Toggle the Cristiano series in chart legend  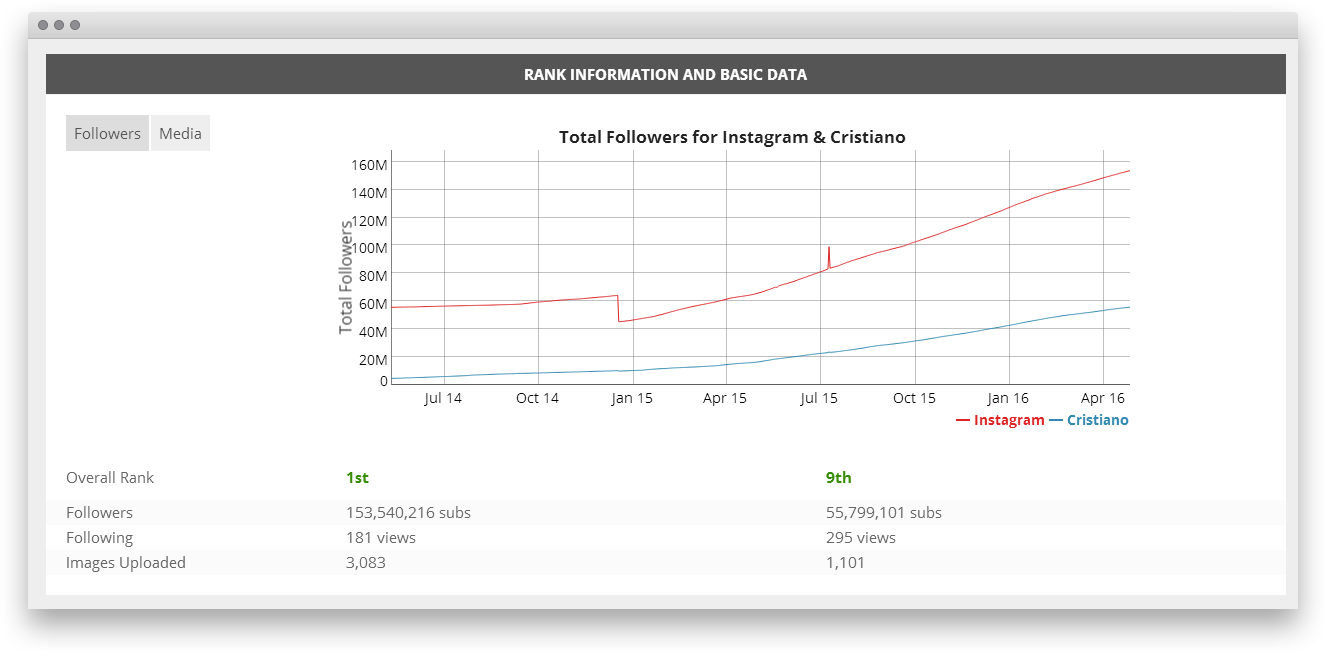(1089, 420)
